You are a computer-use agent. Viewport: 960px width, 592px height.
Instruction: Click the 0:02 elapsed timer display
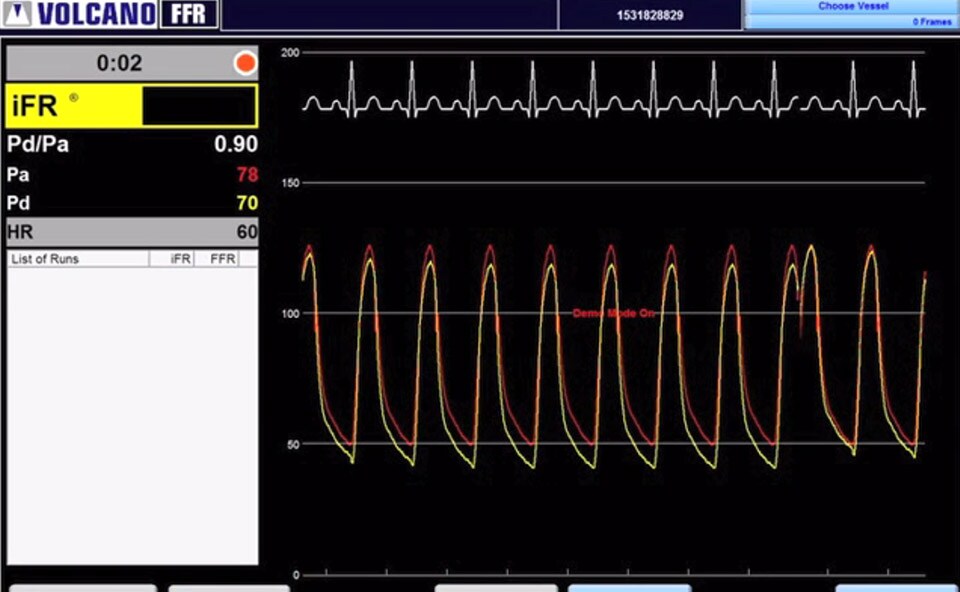point(120,62)
